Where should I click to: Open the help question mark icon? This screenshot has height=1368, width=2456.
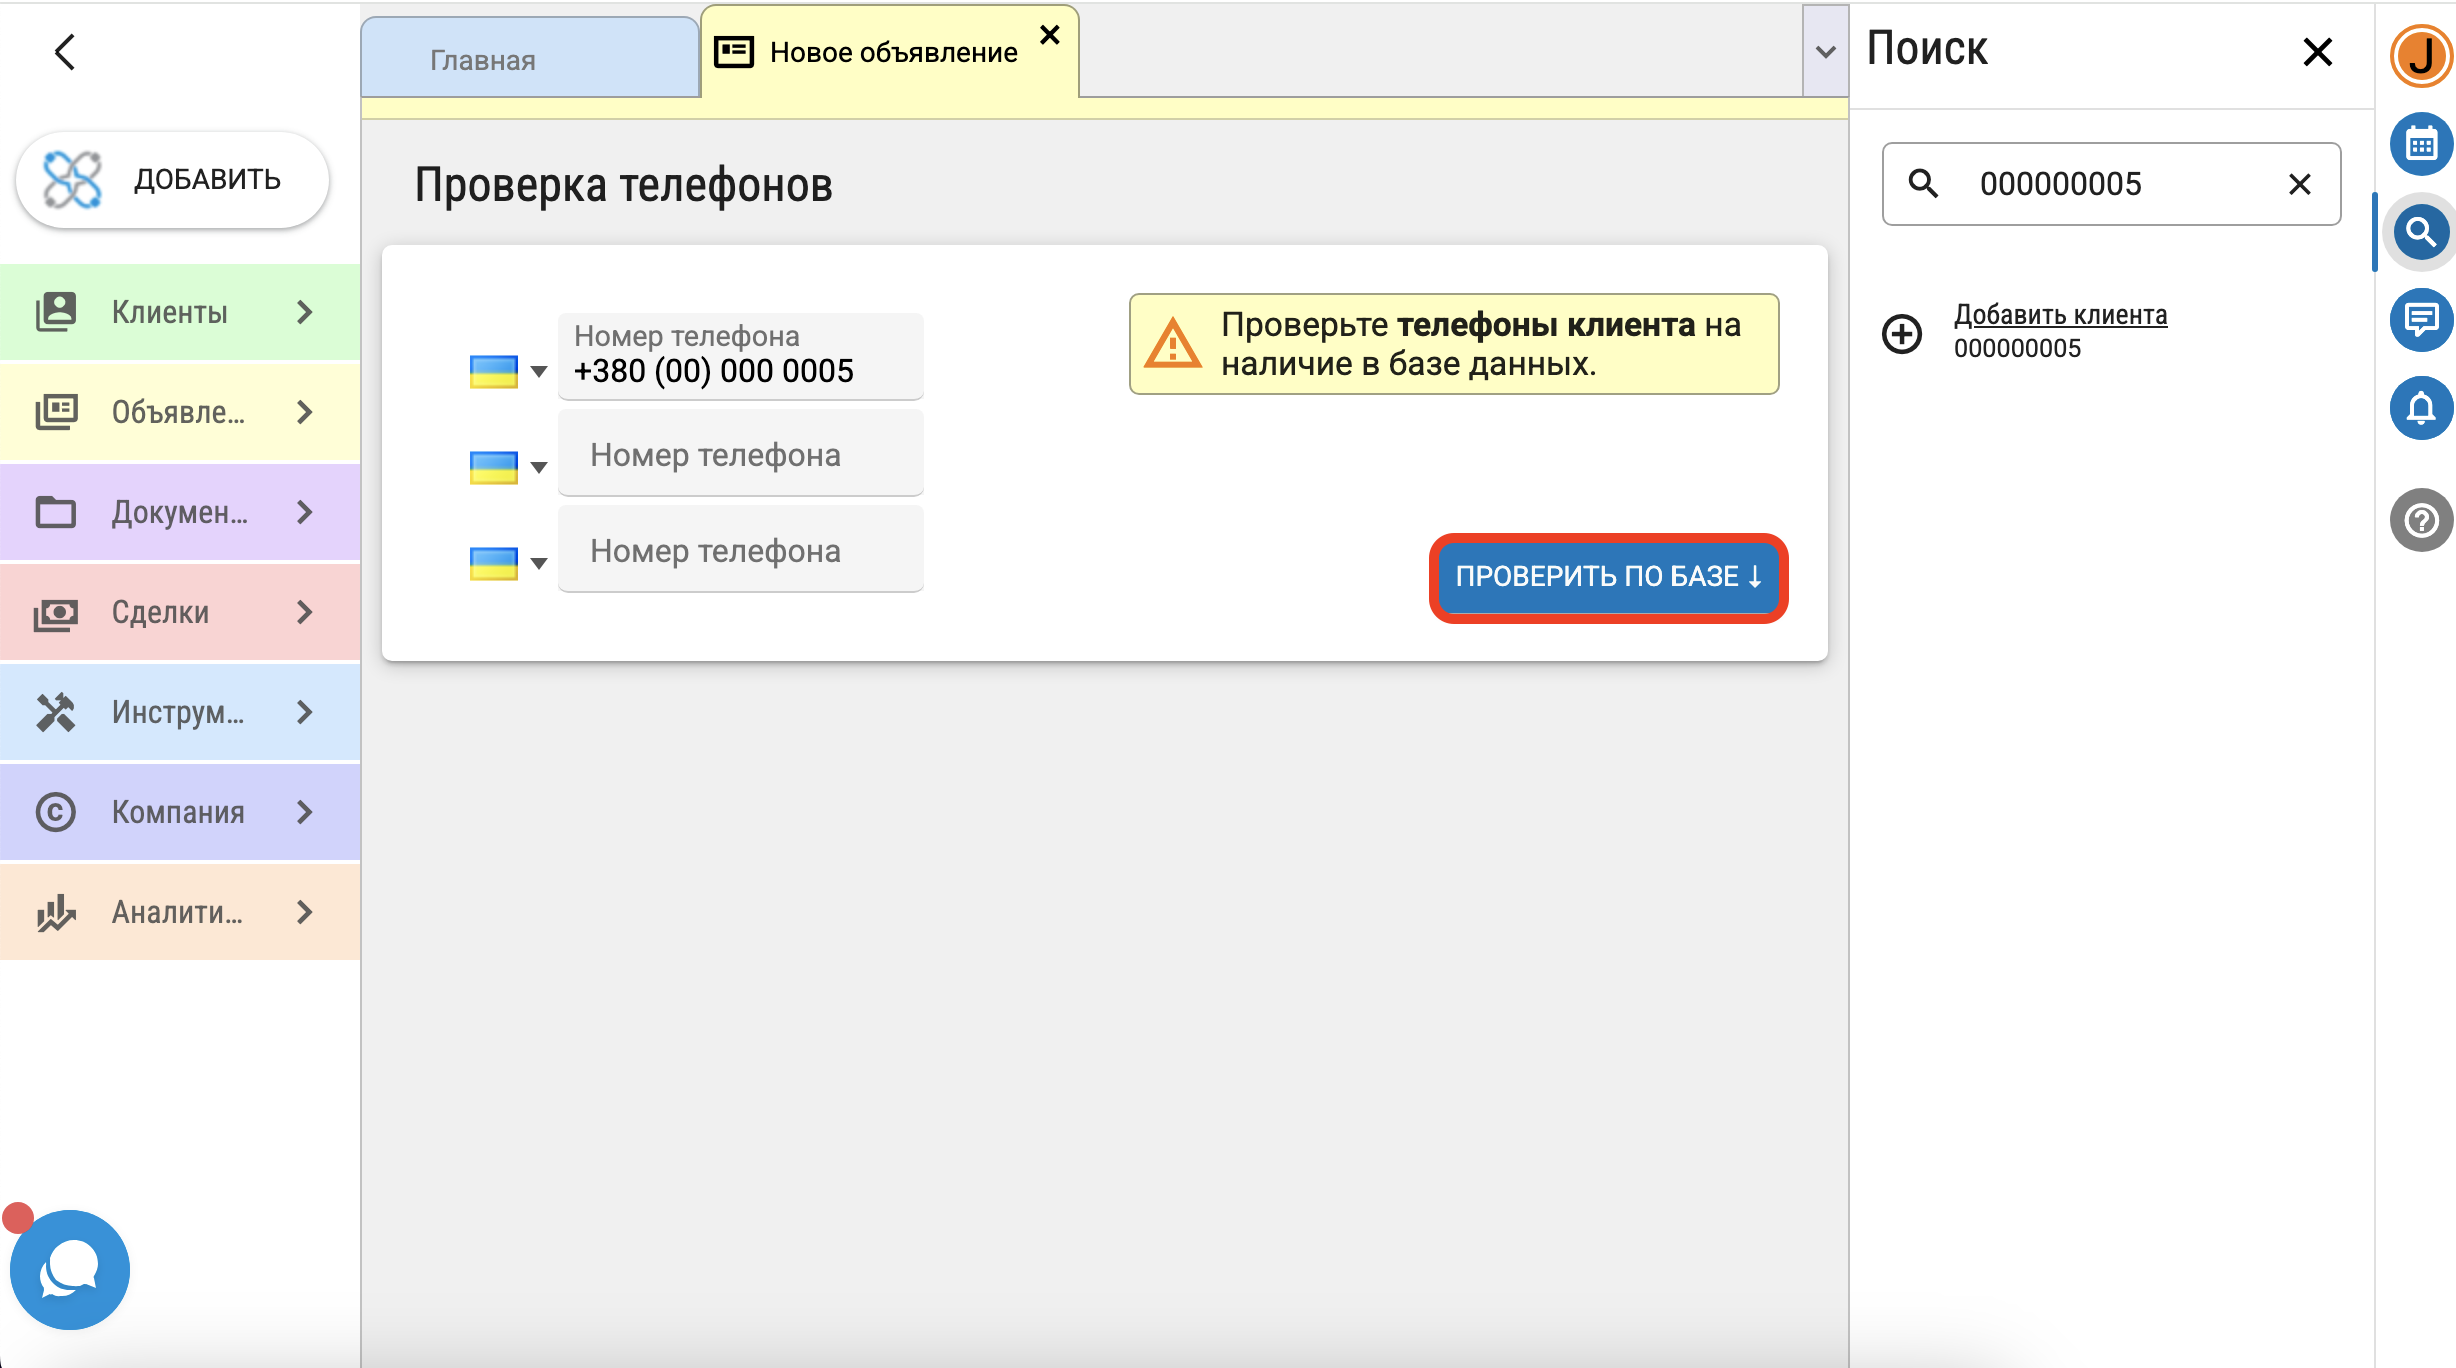2420,520
